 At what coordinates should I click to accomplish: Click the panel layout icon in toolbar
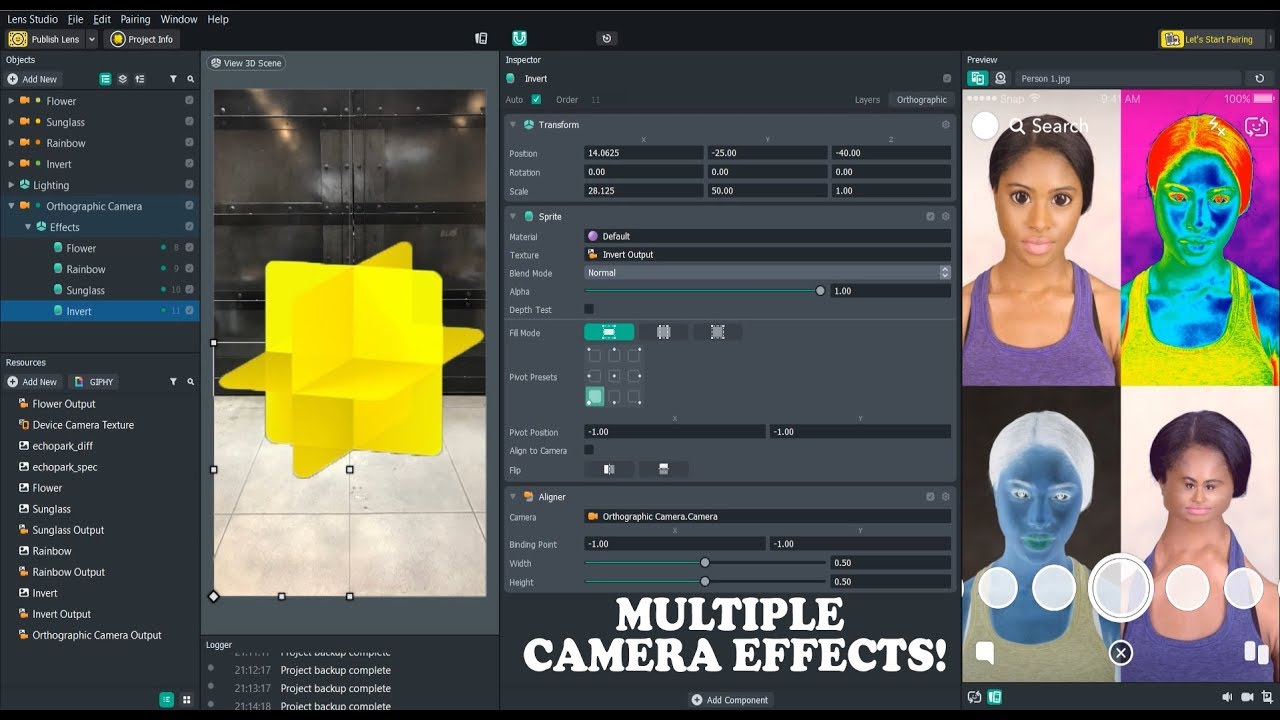[x=481, y=38]
